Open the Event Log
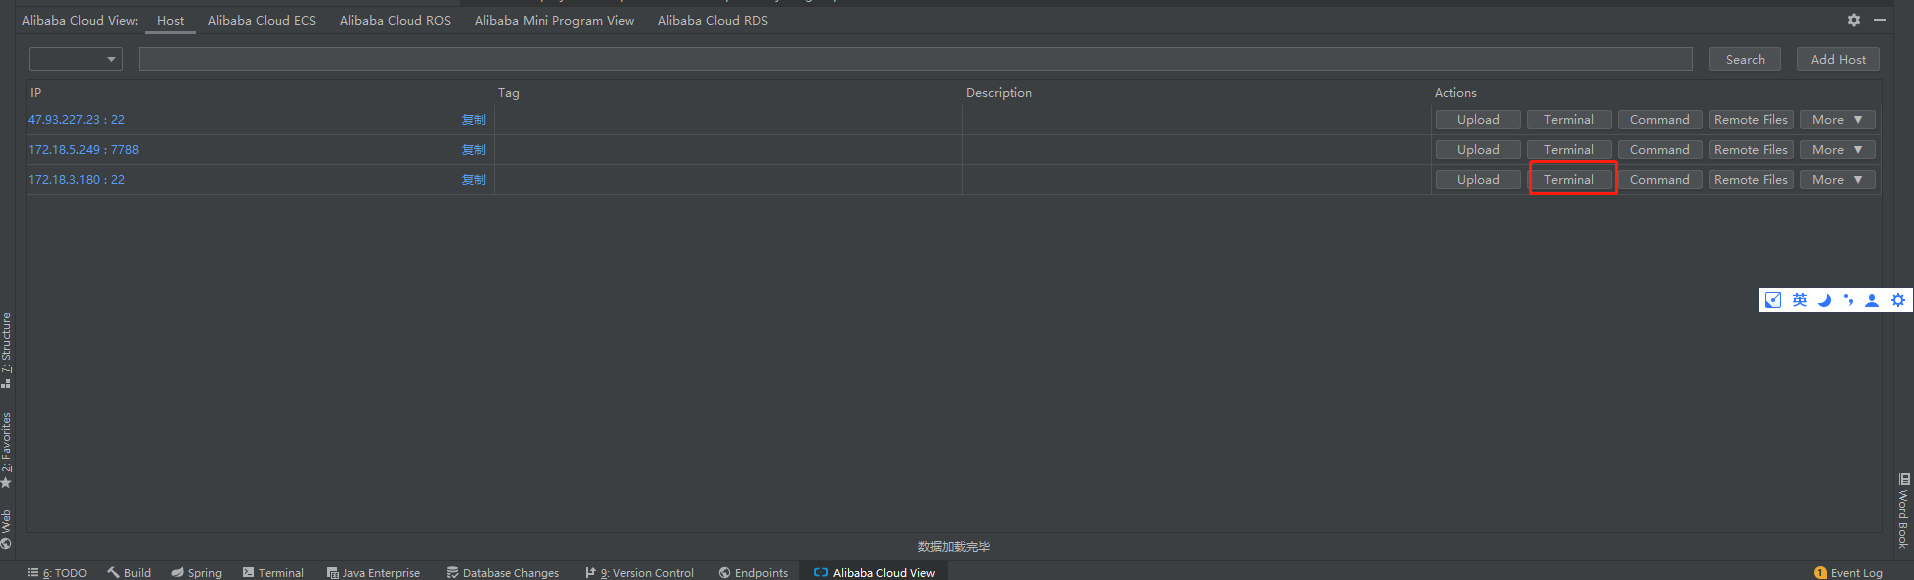Screen dimensions: 1914x580 [x=1848, y=573]
